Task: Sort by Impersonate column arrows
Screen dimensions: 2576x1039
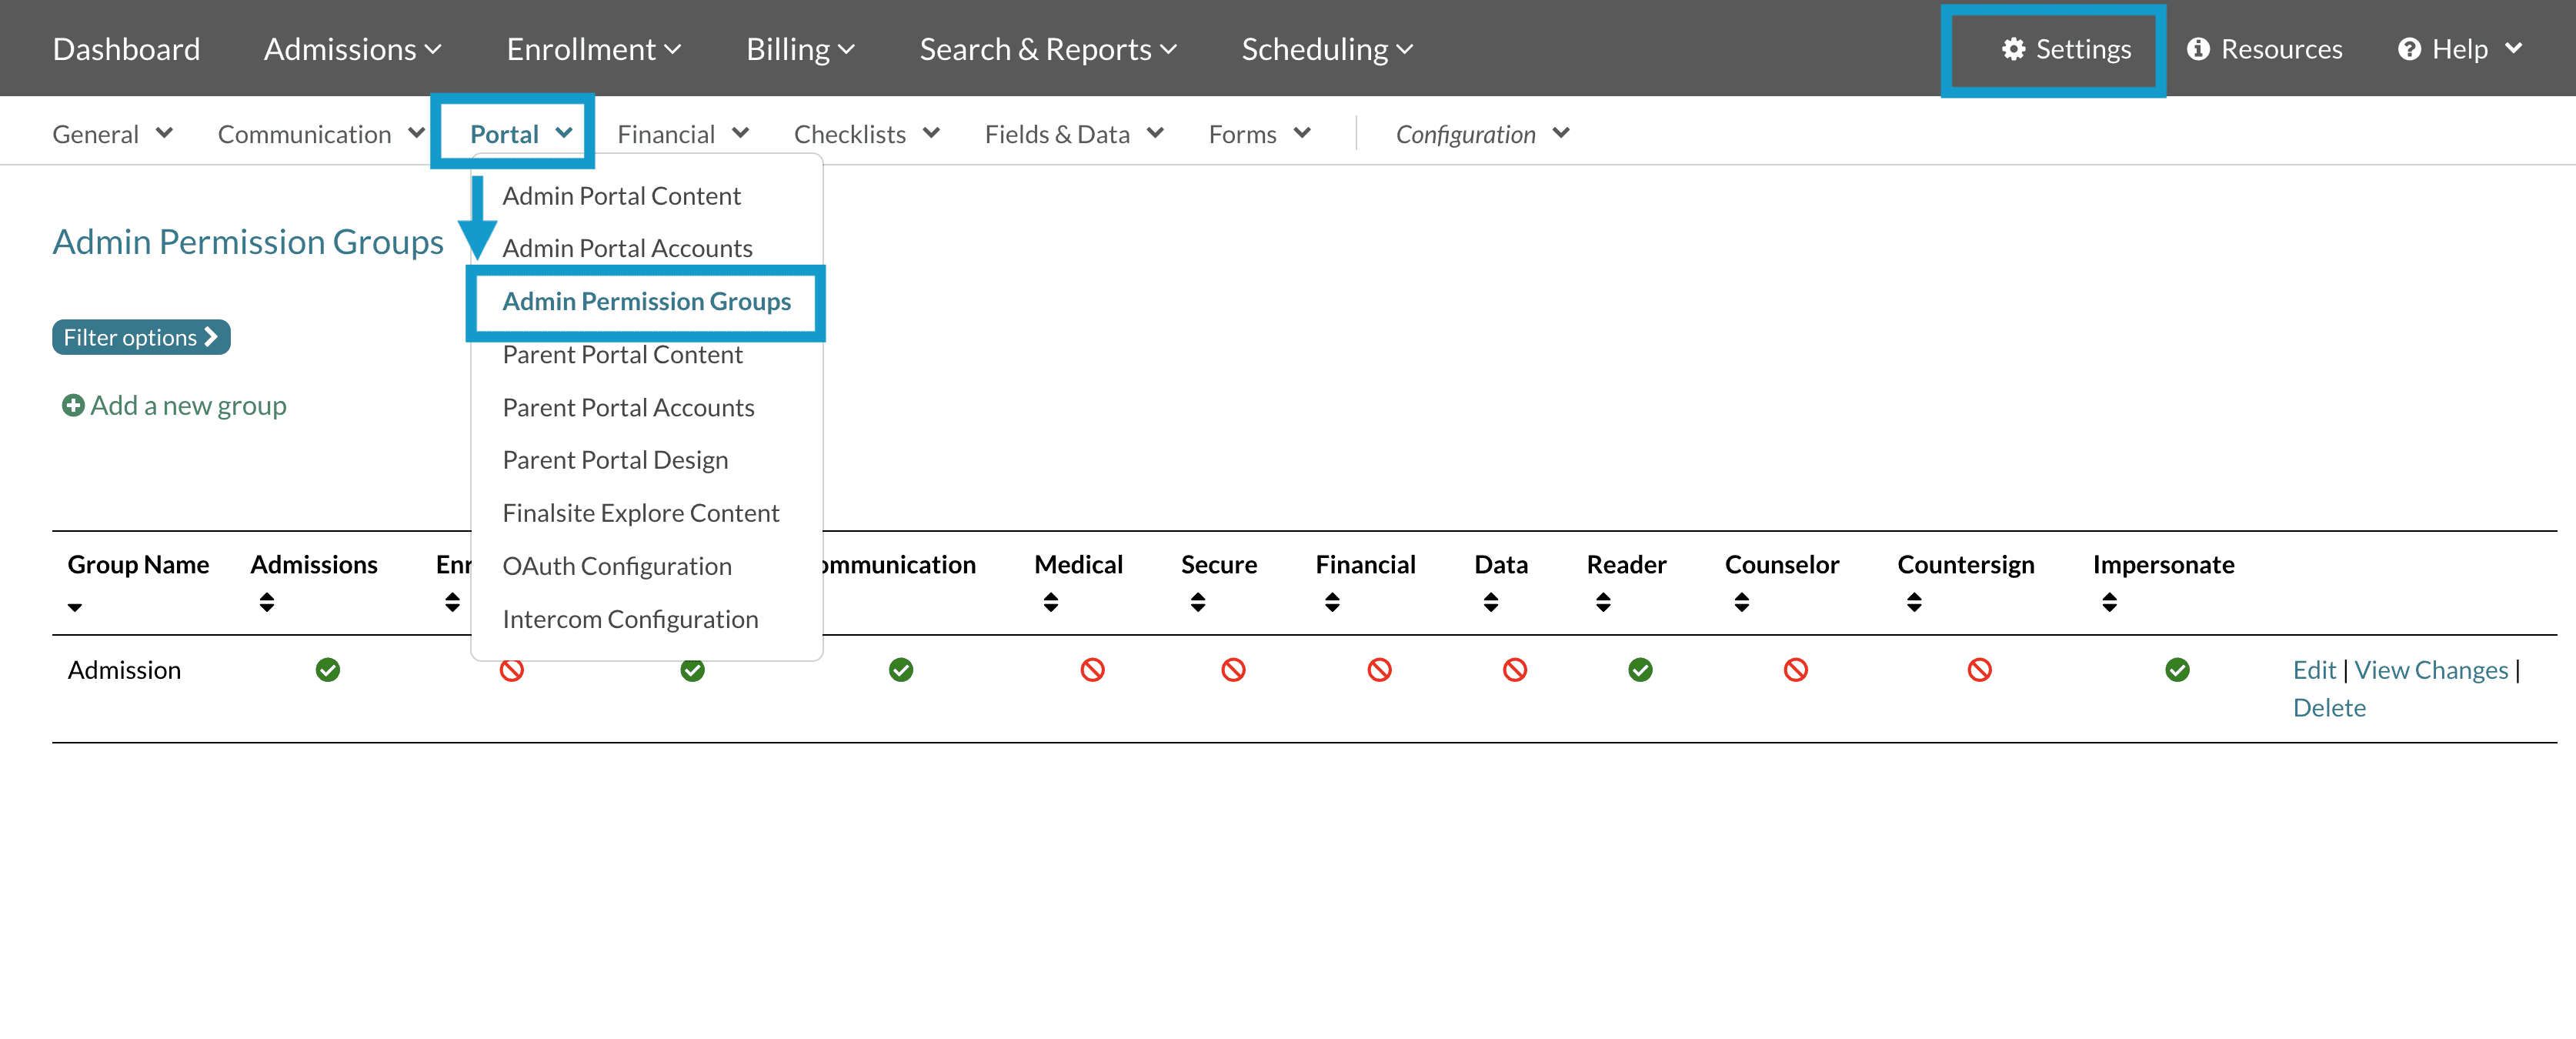Action: [x=2109, y=602]
